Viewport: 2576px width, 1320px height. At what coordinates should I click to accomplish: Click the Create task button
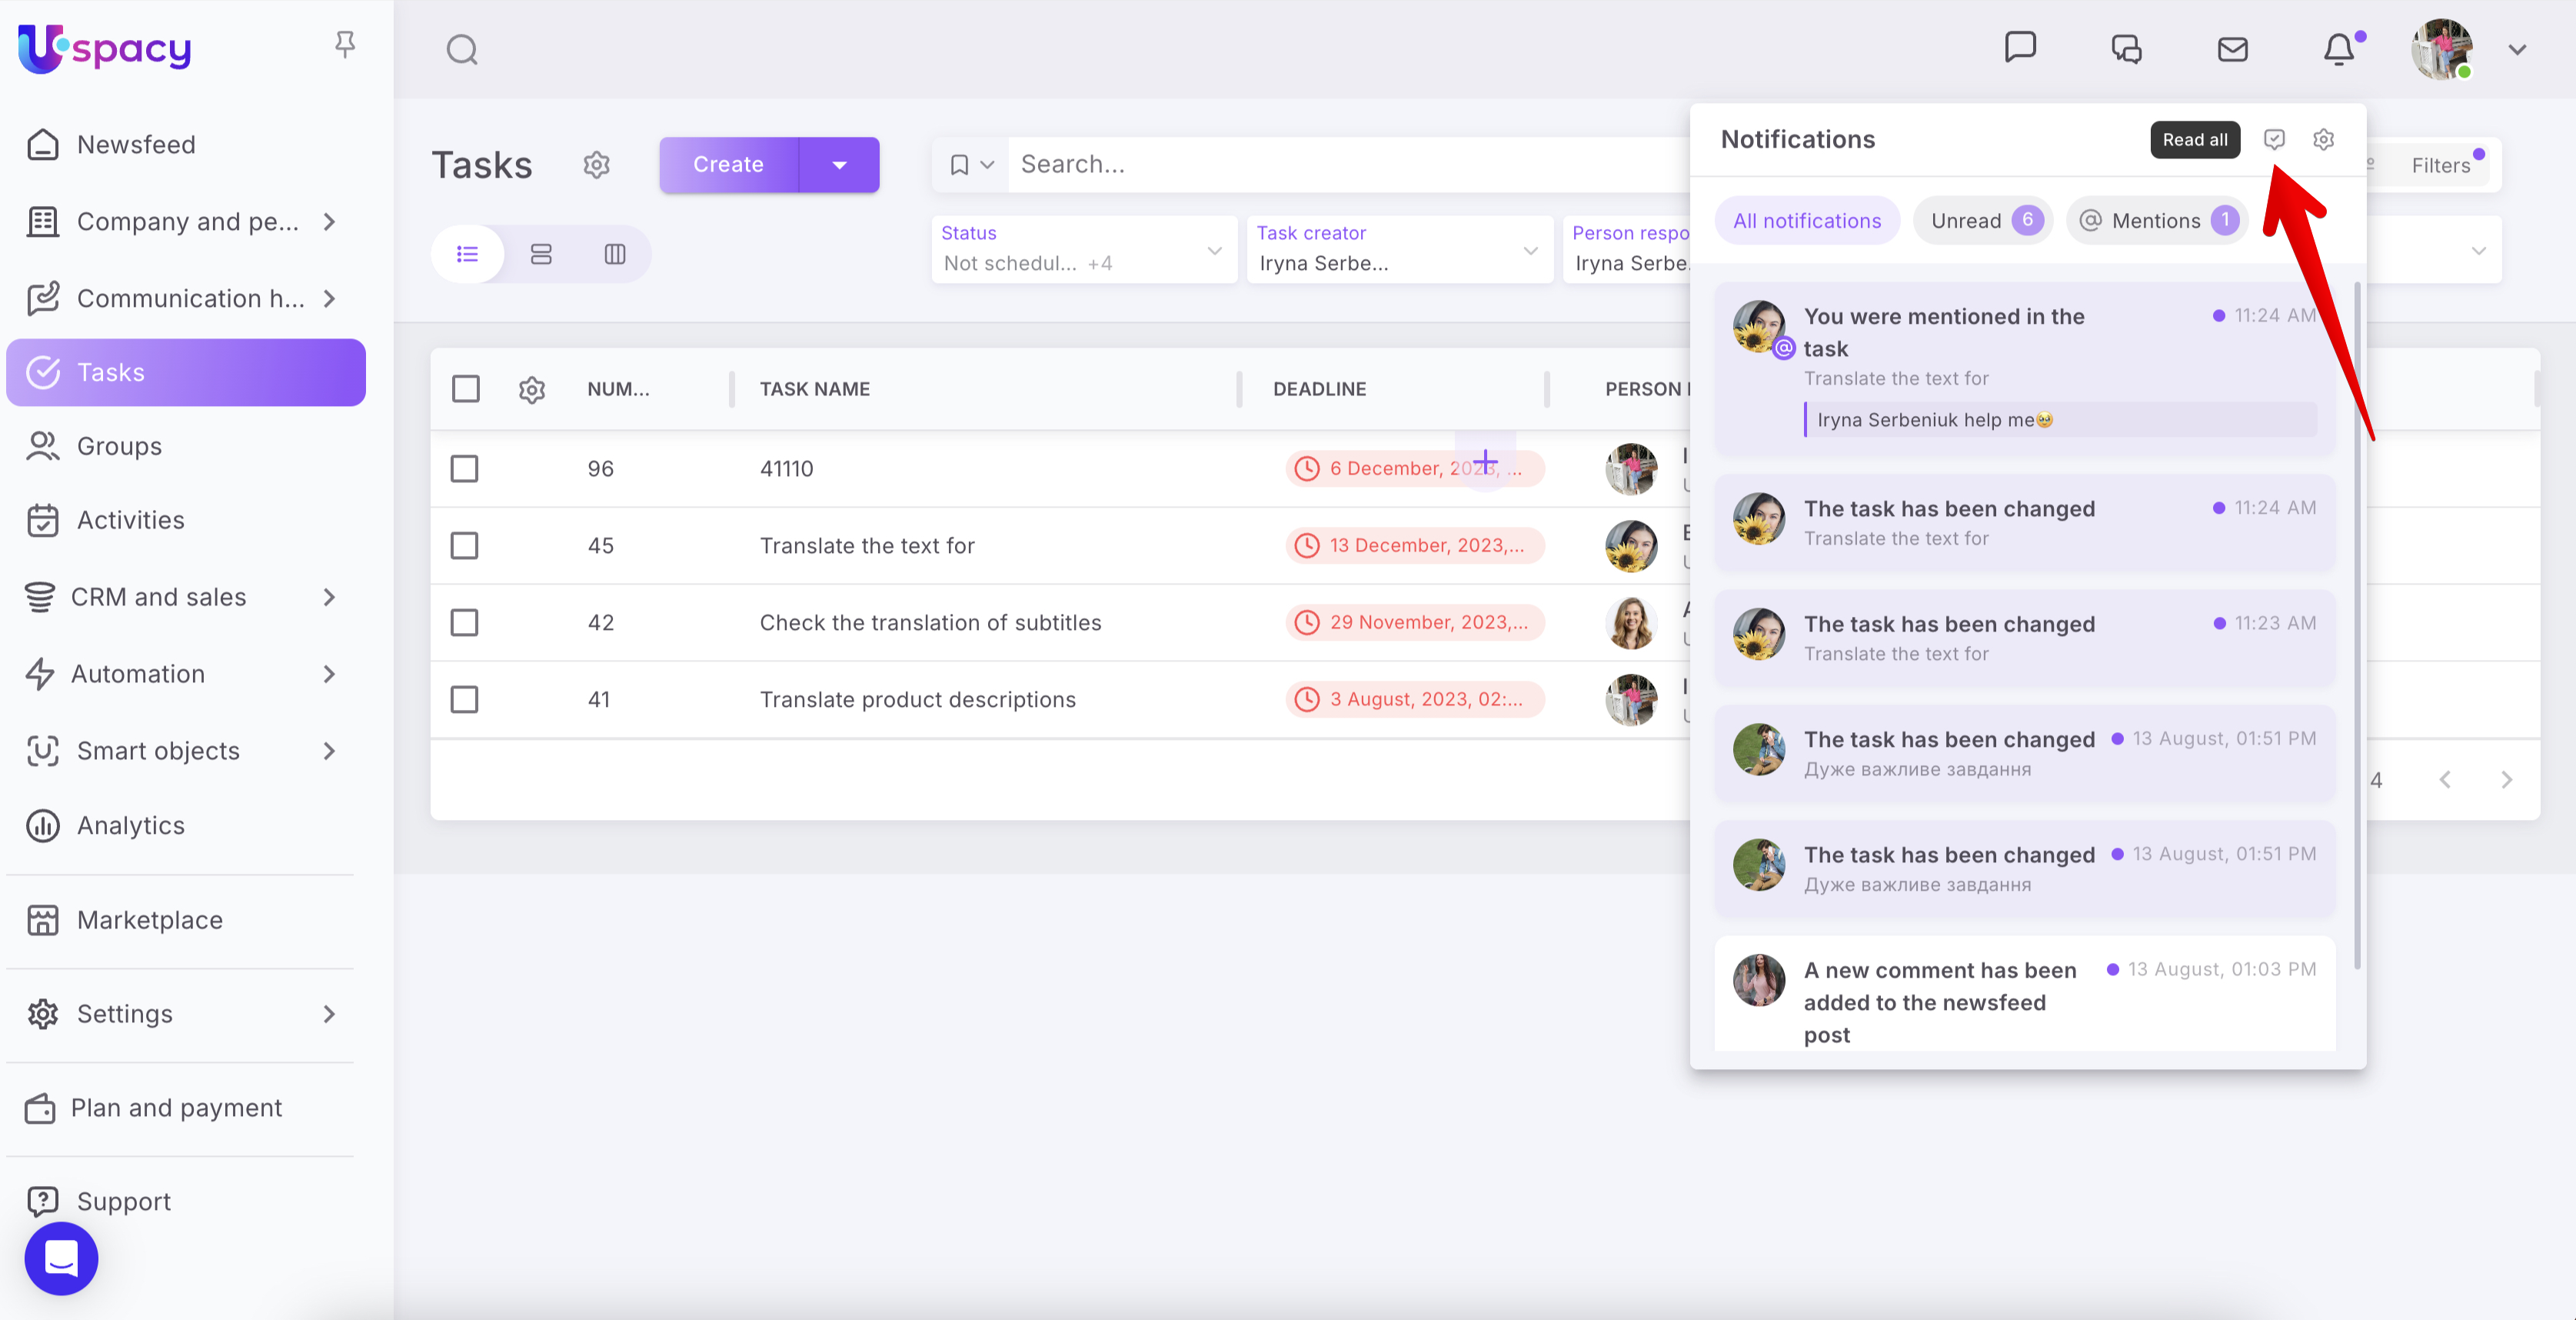(728, 165)
